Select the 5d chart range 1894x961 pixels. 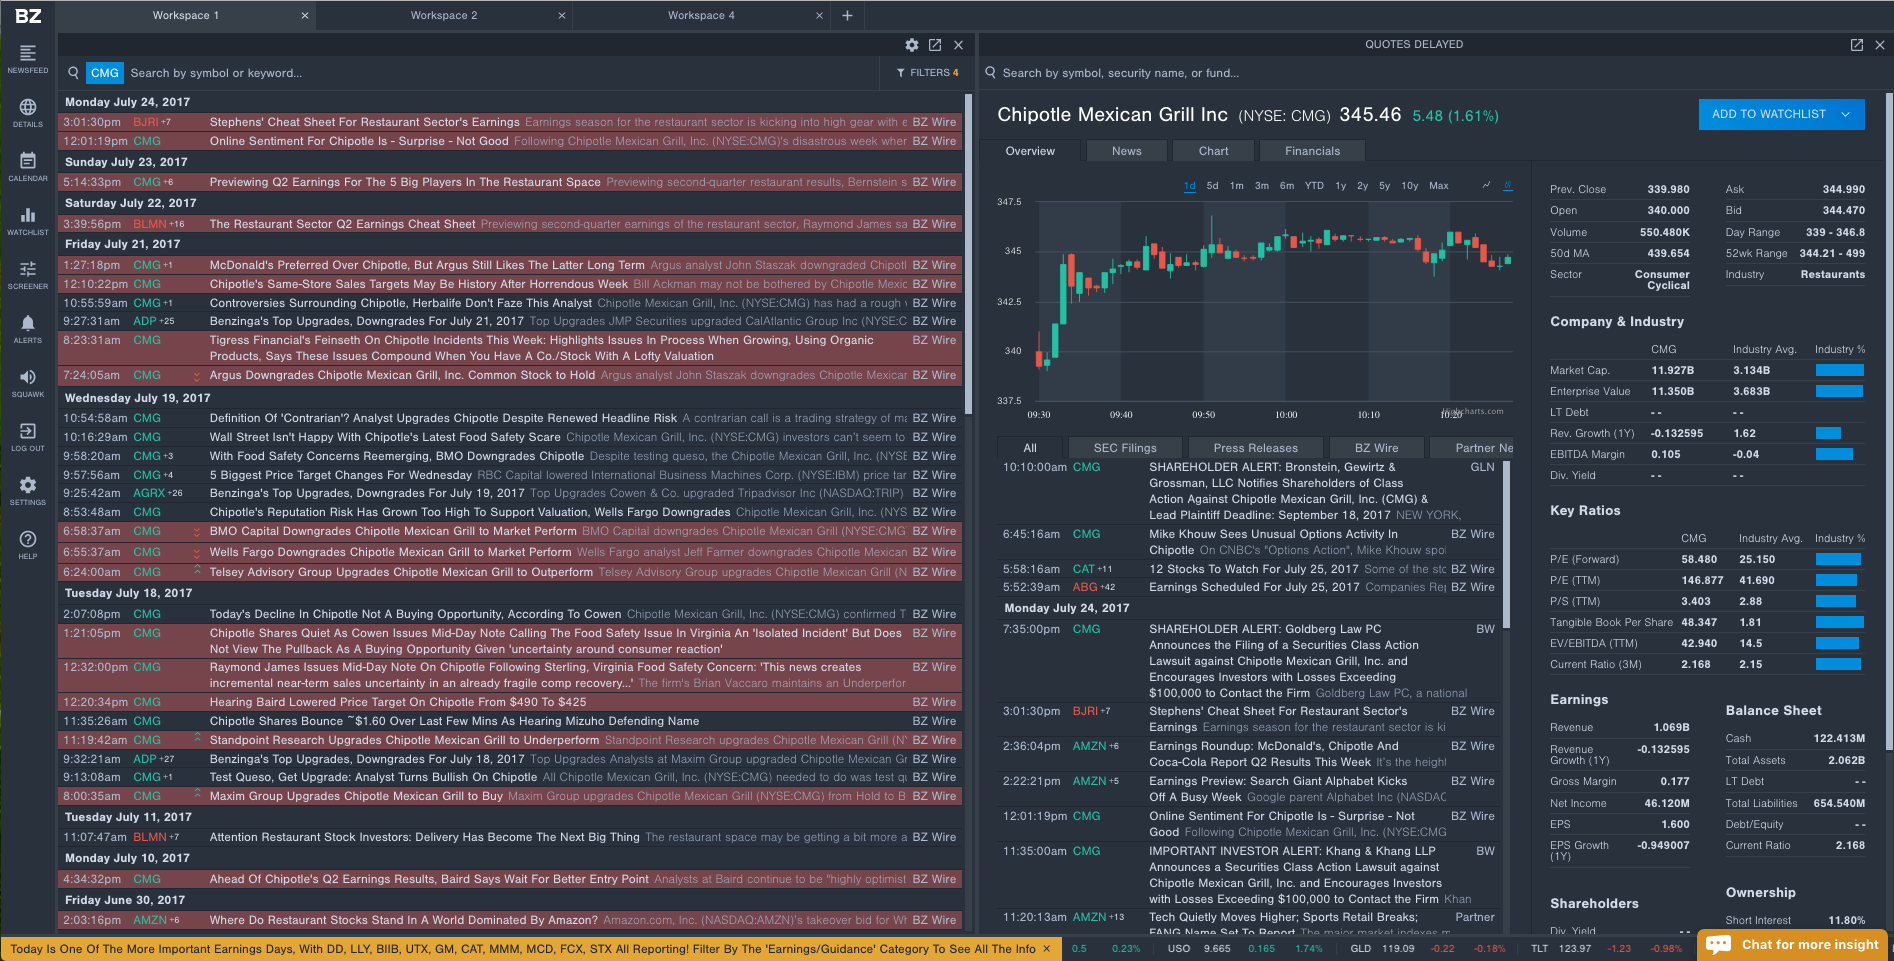[1212, 186]
